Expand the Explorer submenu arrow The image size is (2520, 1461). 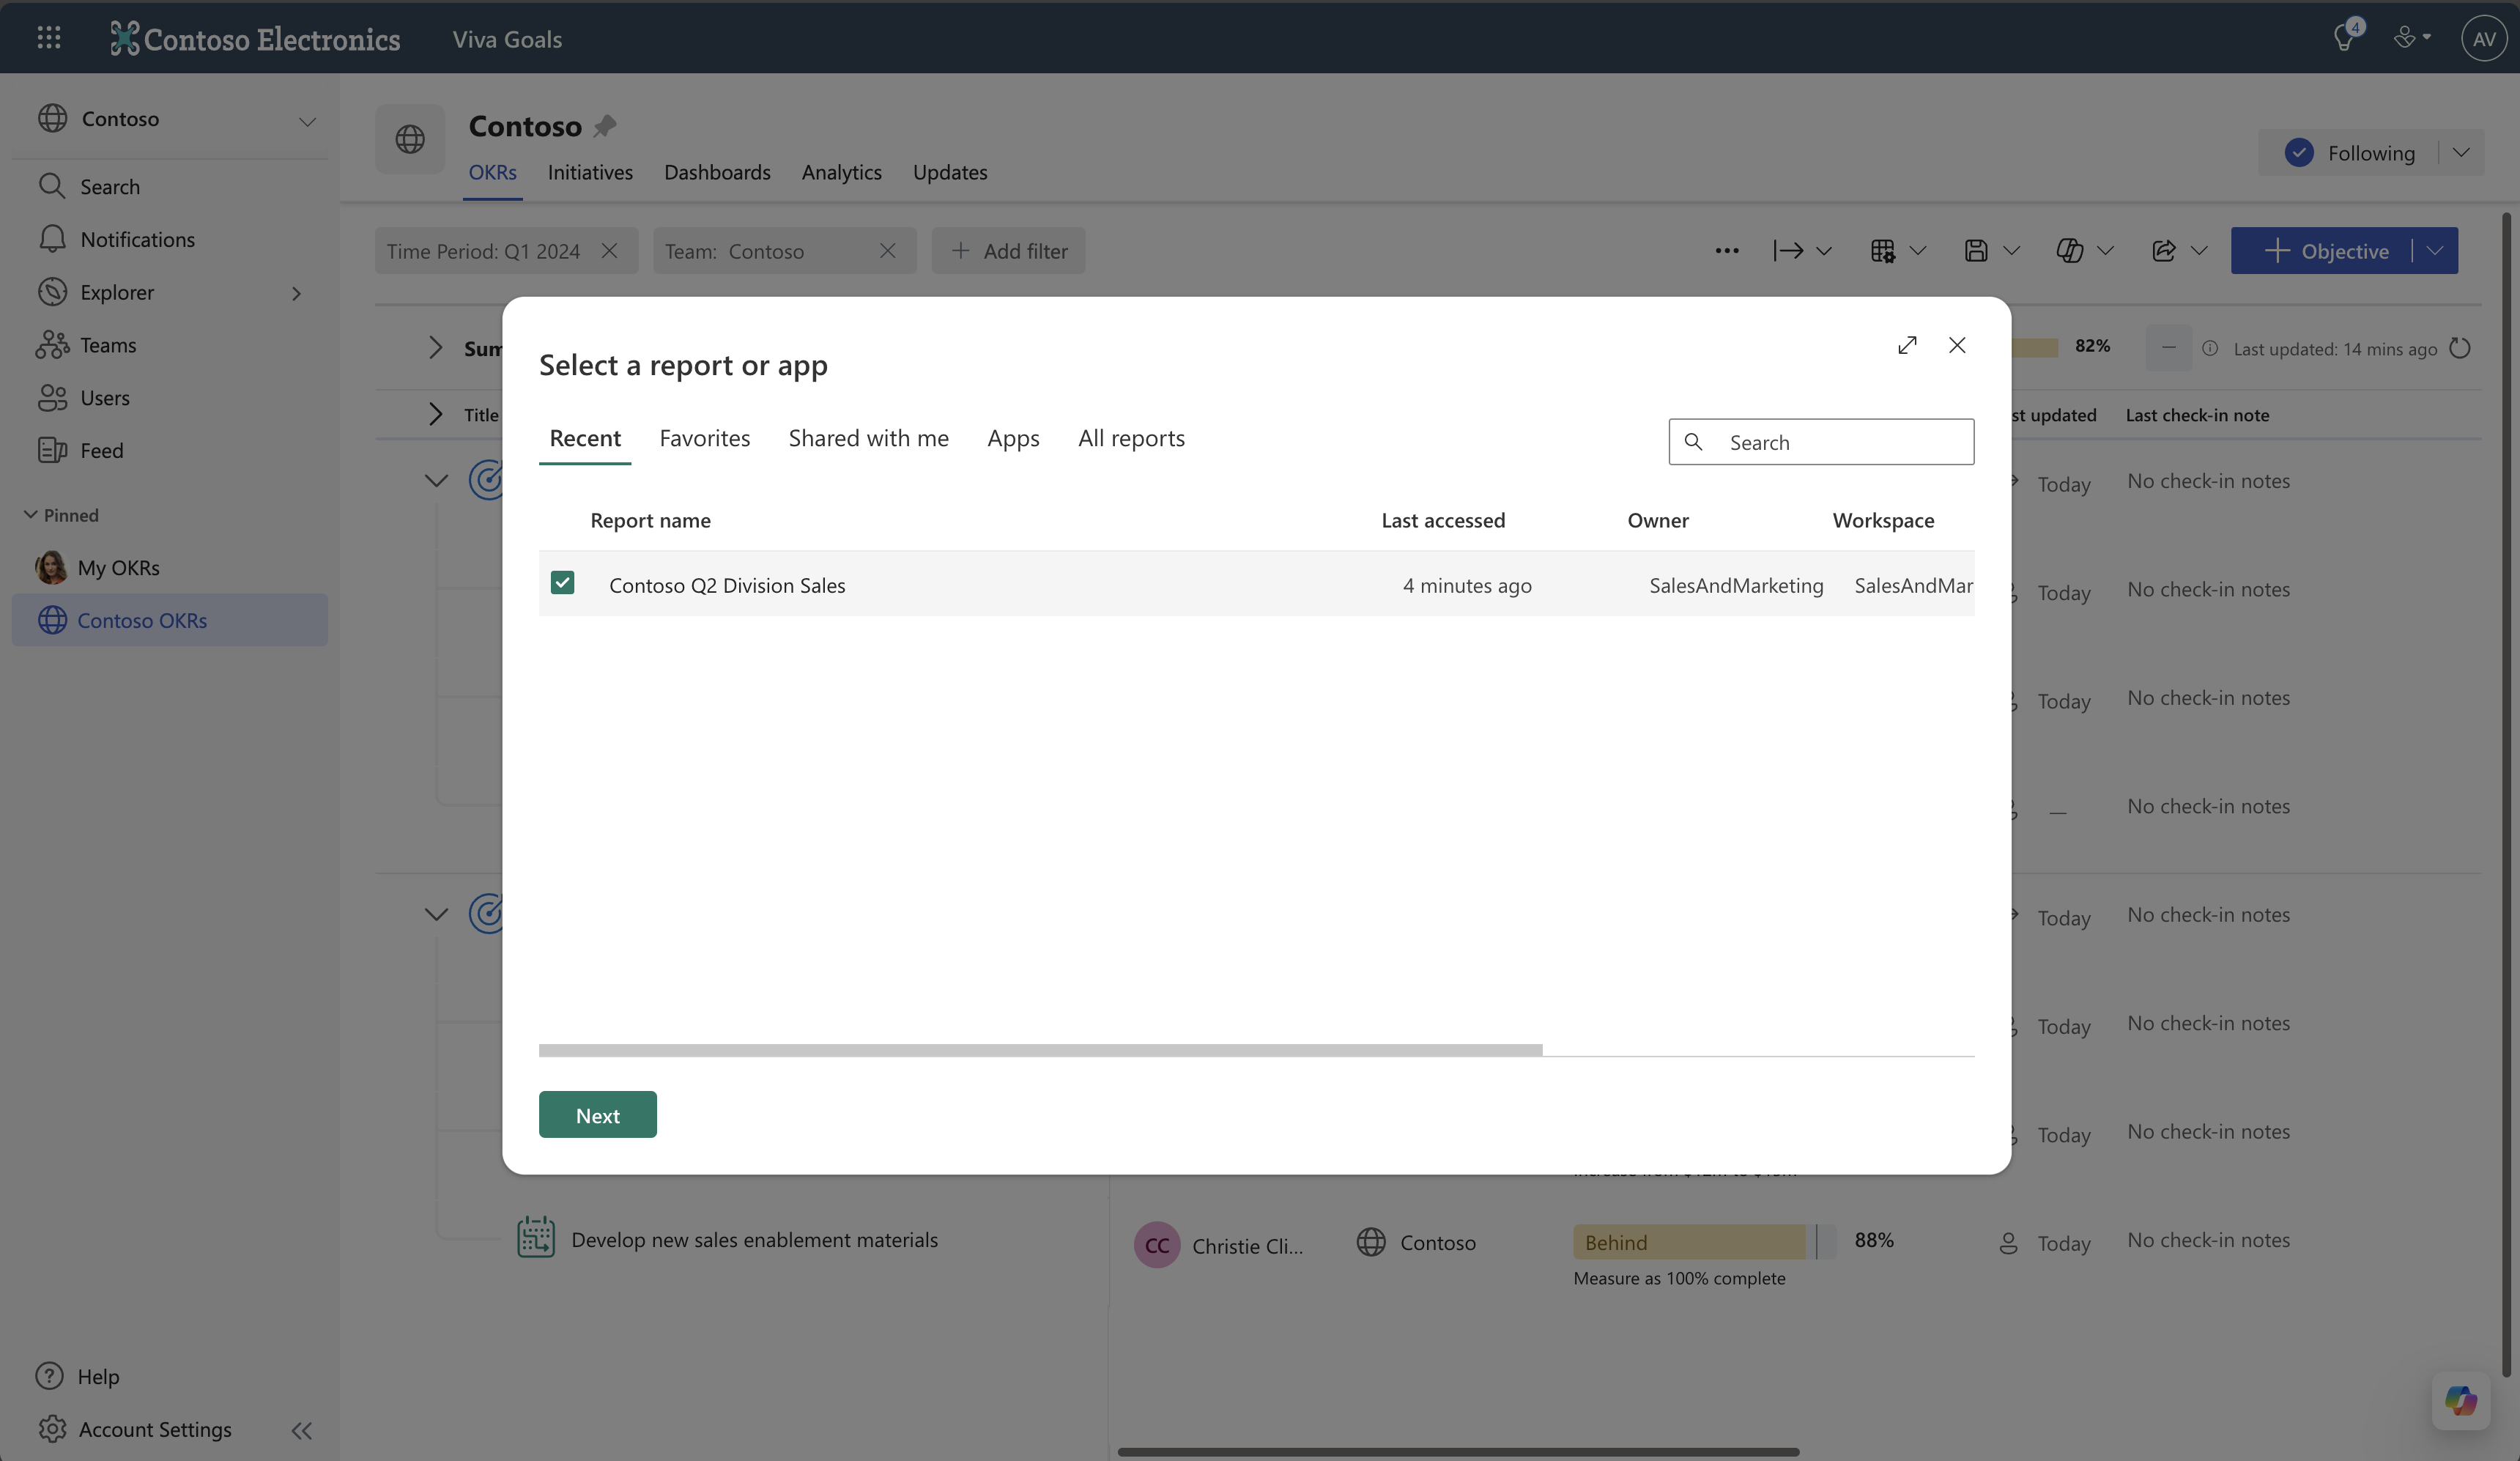(x=296, y=293)
